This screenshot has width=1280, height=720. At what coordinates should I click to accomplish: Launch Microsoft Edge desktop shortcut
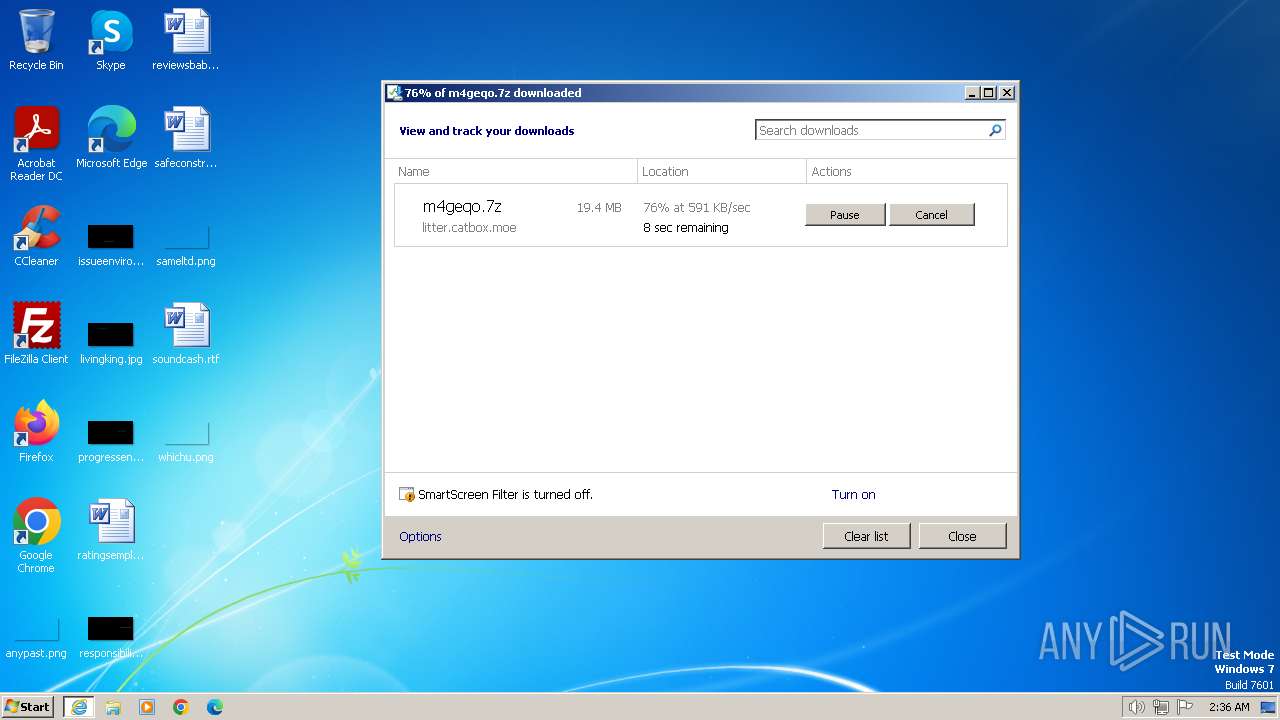(111, 138)
